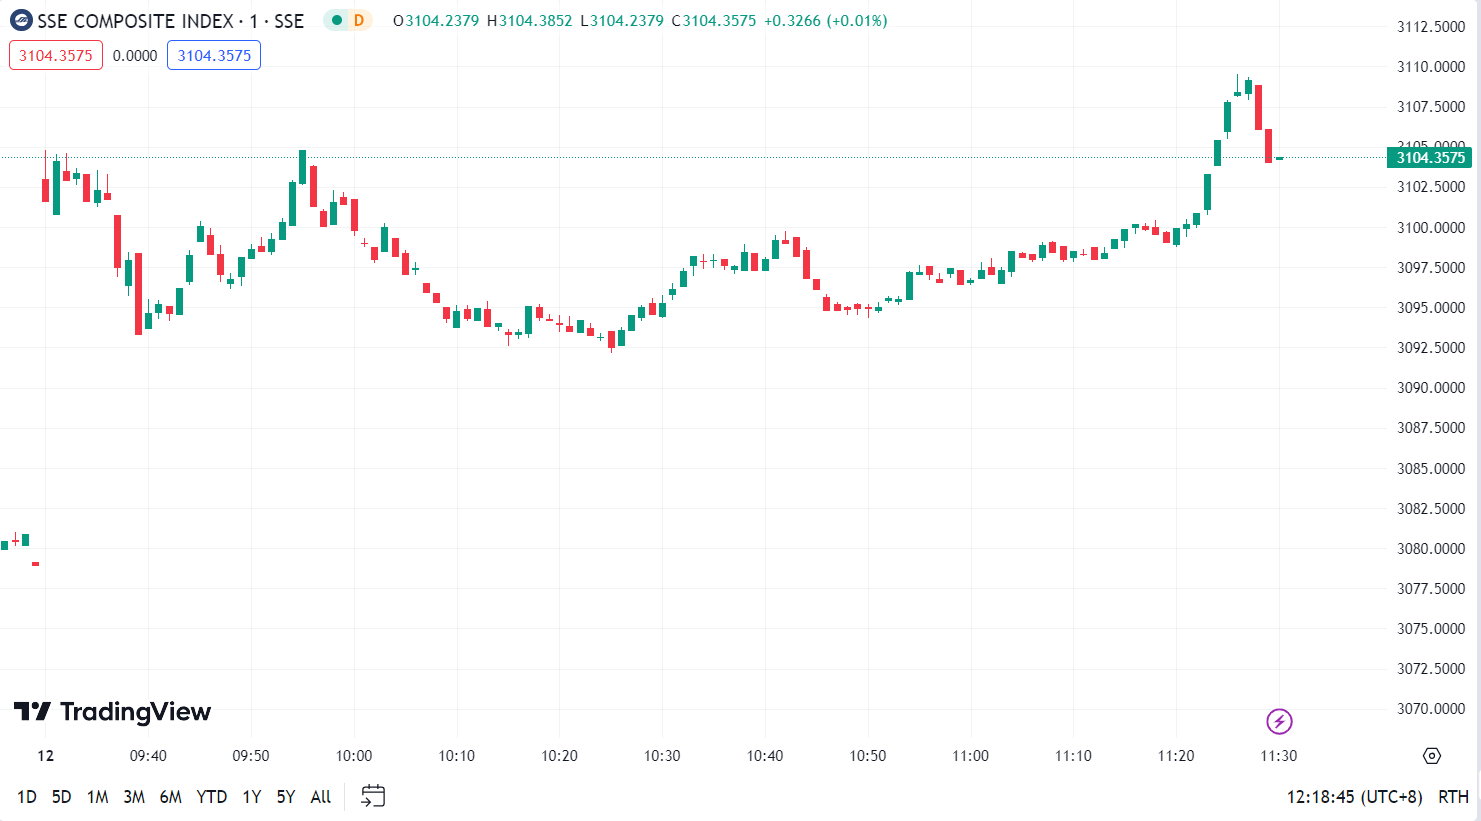Click the green market status indicator
The width and height of the screenshot is (1481, 821).
coord(337,21)
